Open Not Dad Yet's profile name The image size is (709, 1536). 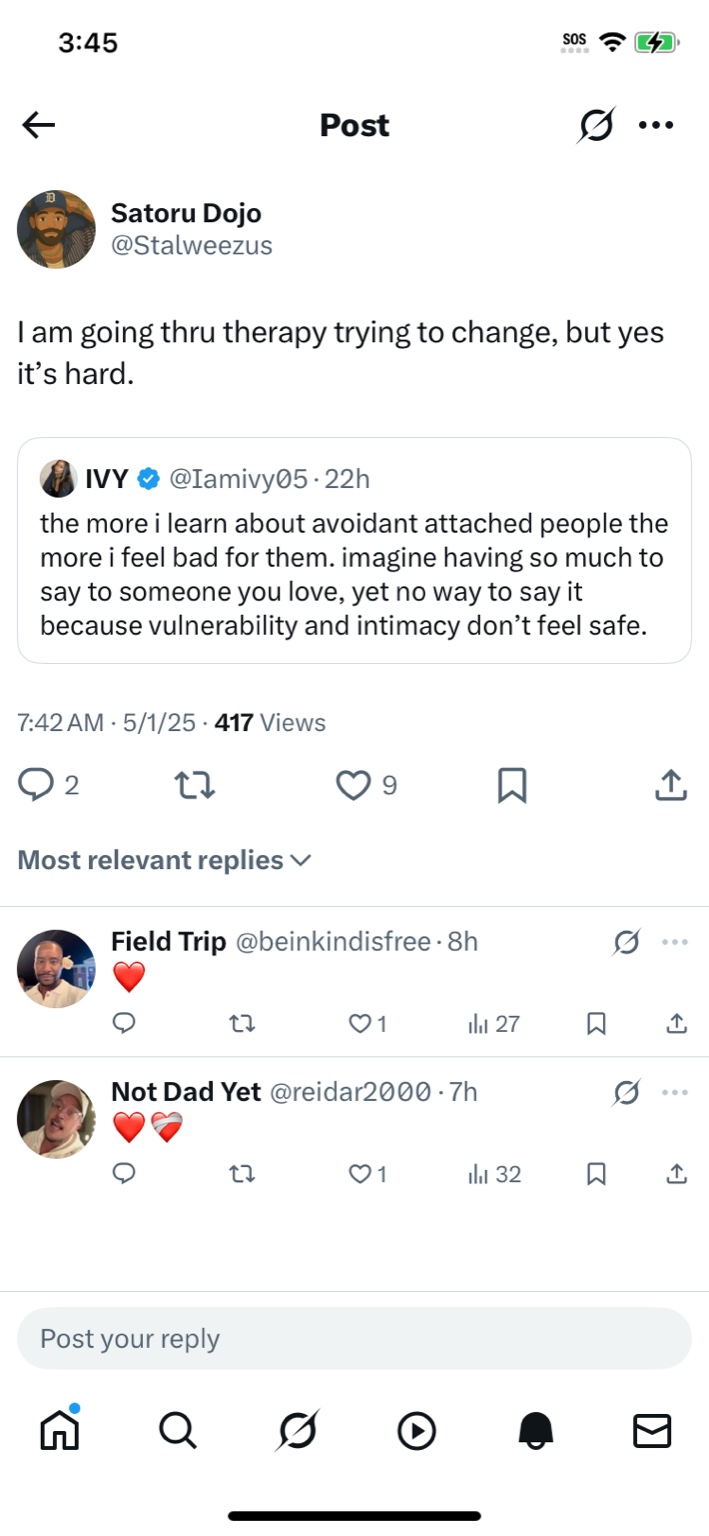[x=186, y=1092]
